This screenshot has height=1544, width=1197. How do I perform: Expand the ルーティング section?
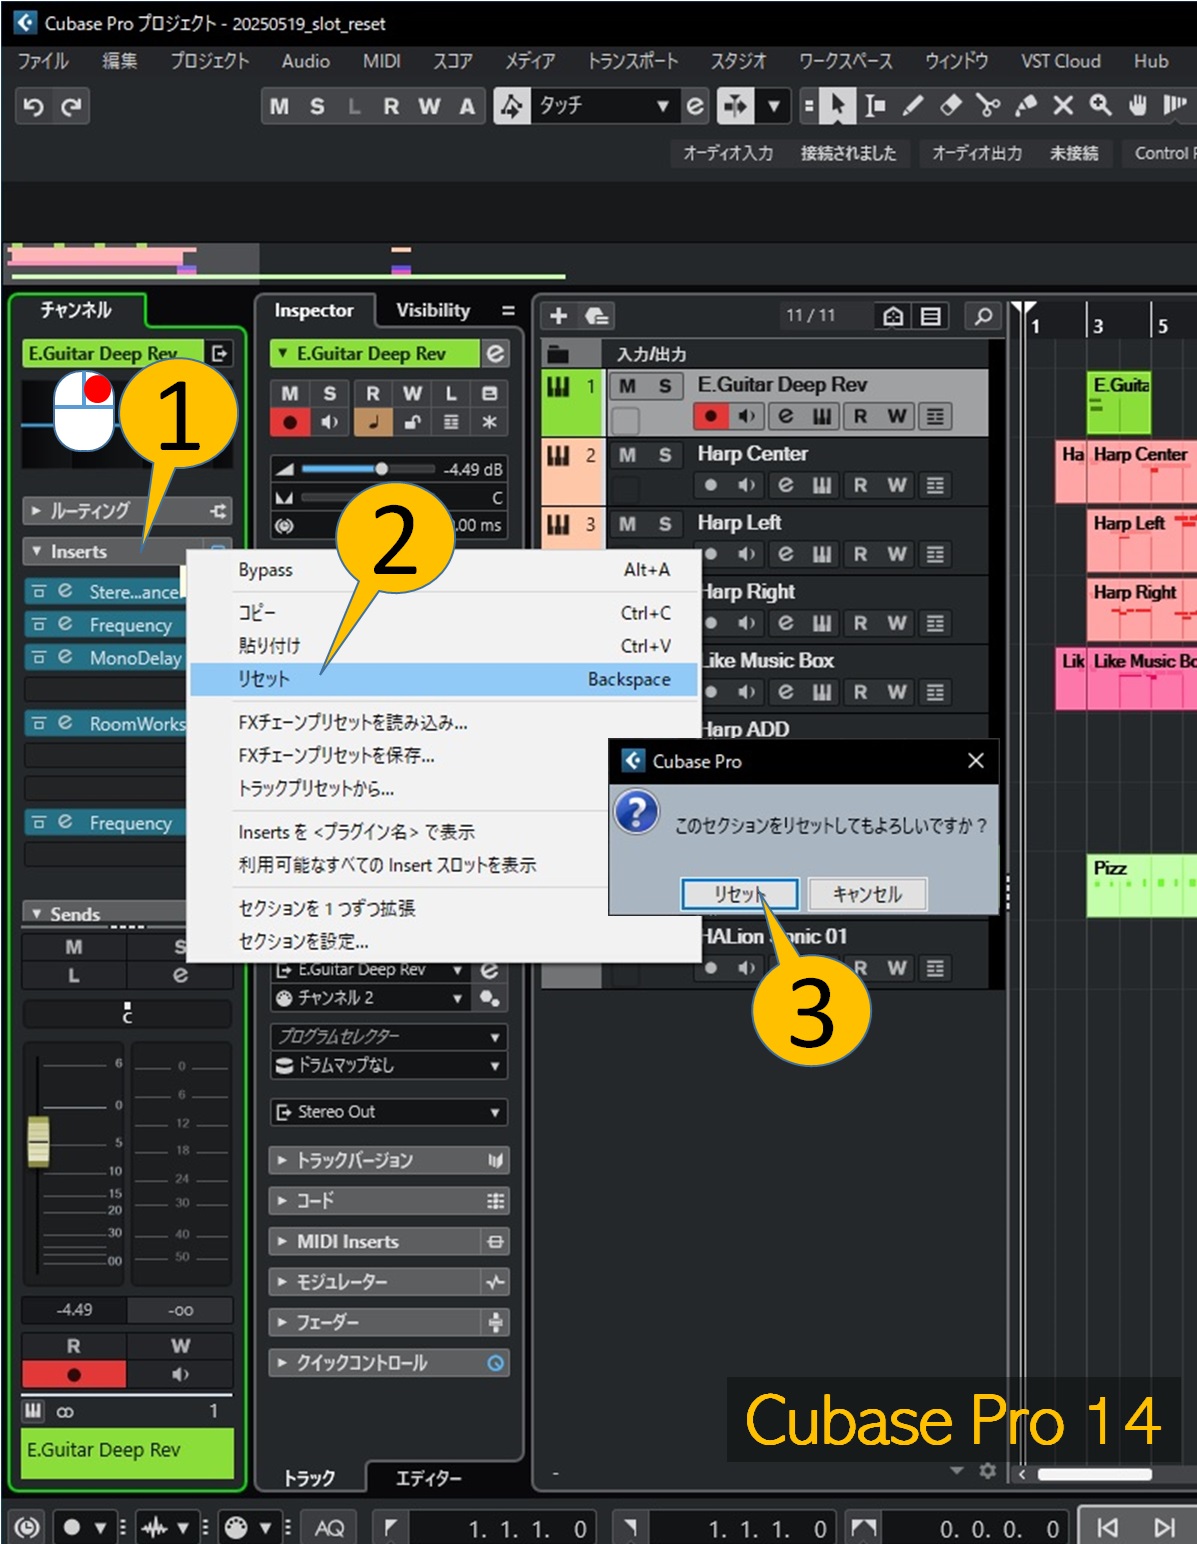[37, 510]
